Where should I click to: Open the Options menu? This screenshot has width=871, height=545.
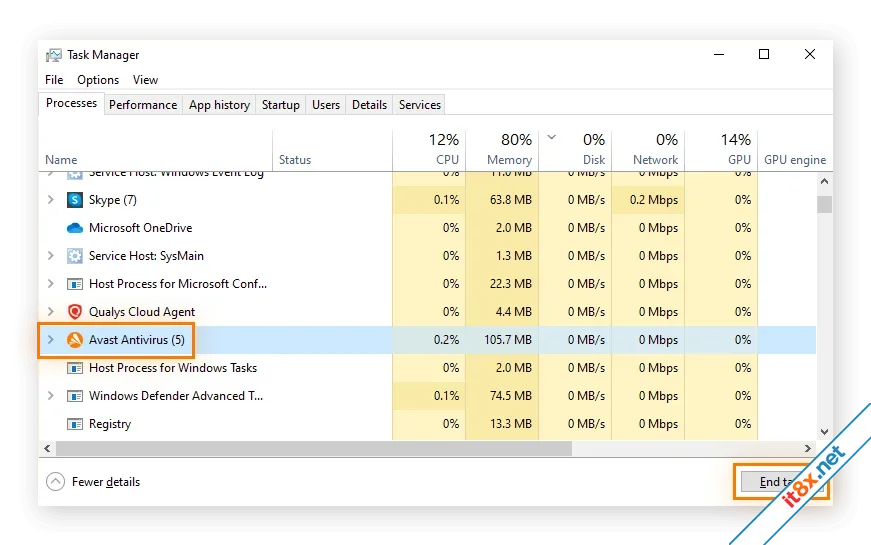[x=98, y=80]
